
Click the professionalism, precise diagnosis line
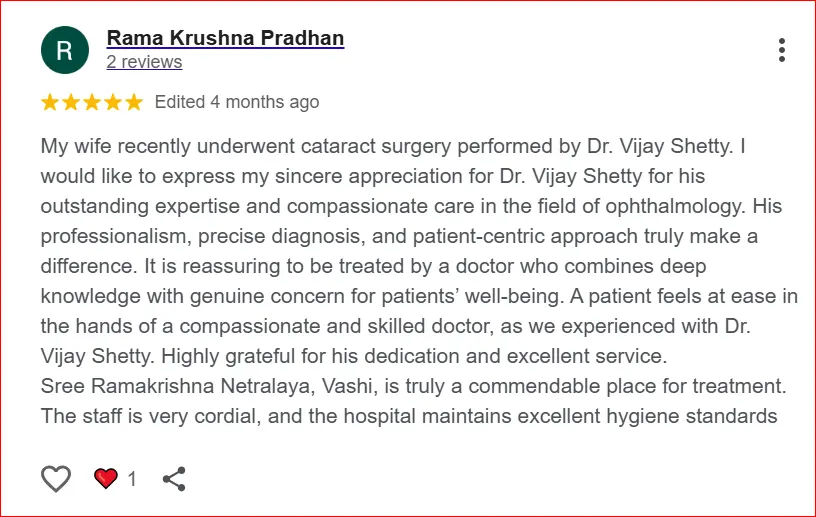tap(399, 236)
